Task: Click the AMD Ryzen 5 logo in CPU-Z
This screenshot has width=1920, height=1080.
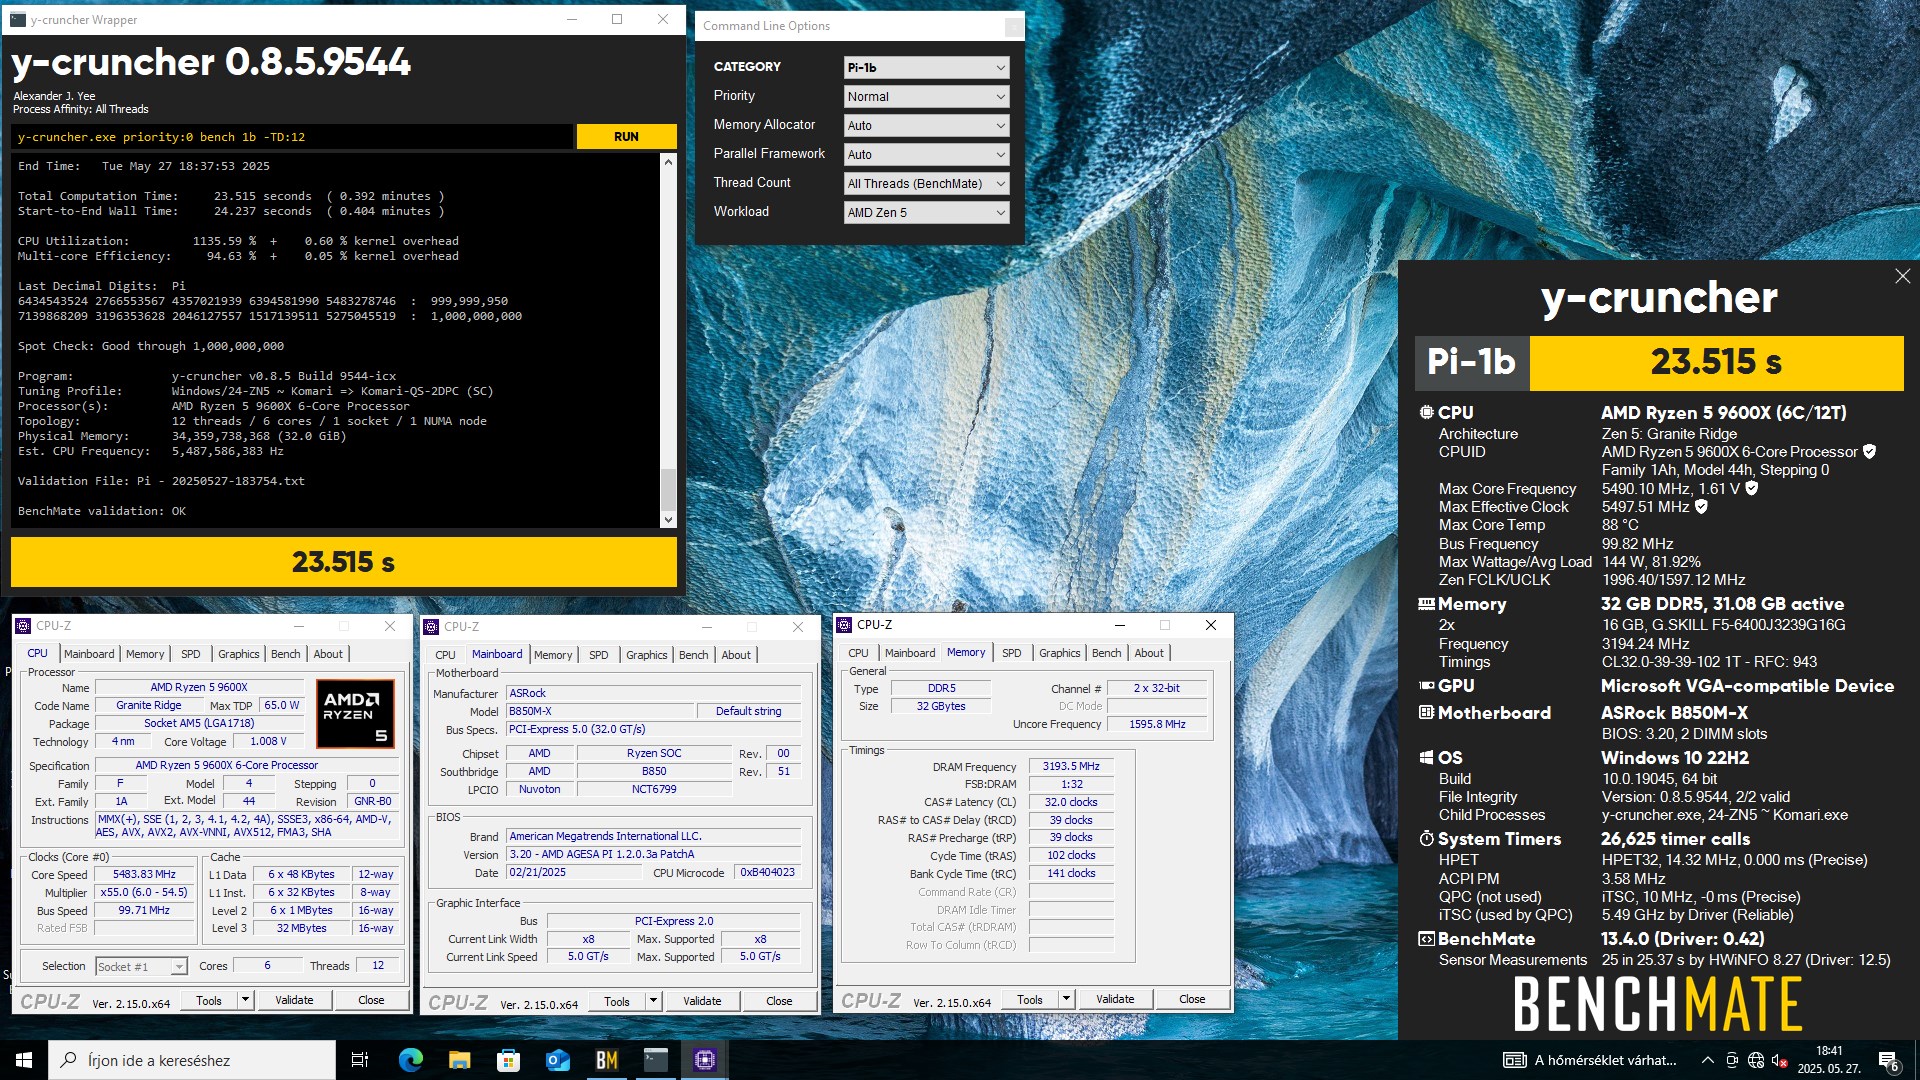Action: pos(355,713)
